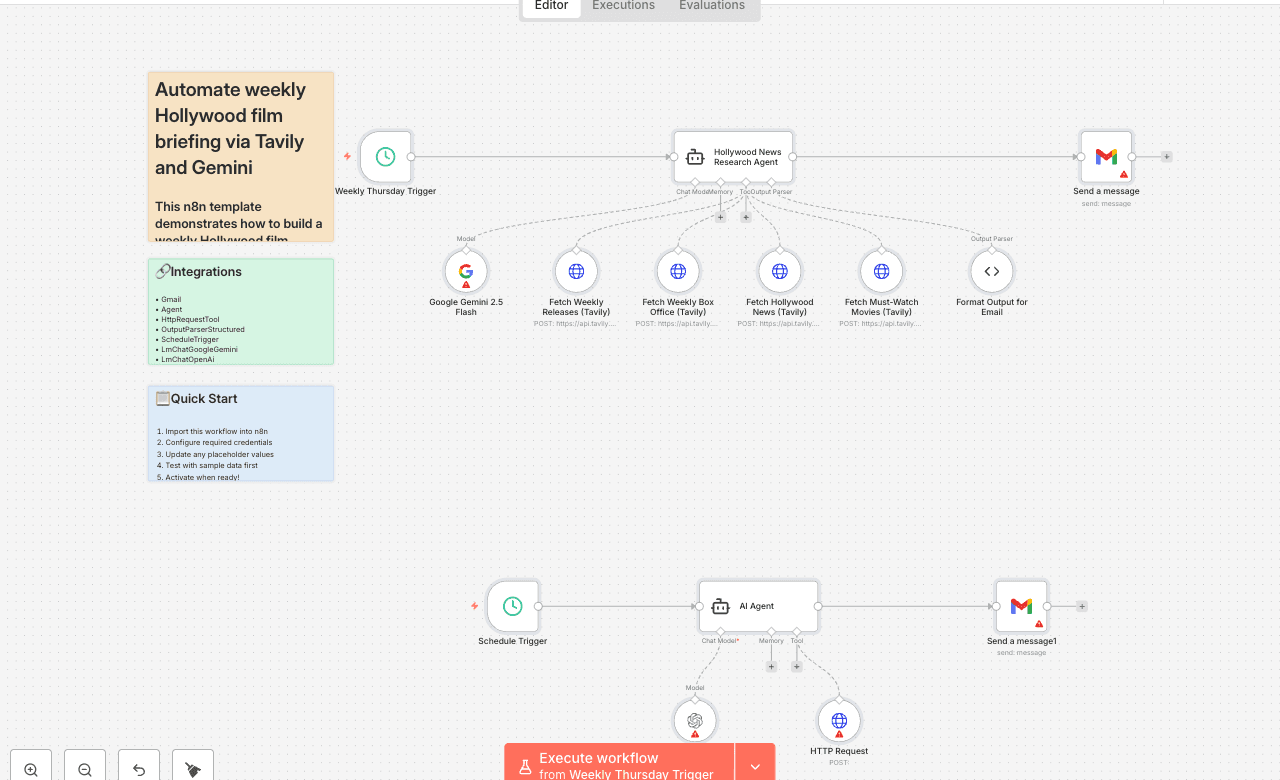The width and height of the screenshot is (1280, 780).
Task: Select the Fetch Must-Watch Movies (Tavily) node
Action: [x=881, y=270]
